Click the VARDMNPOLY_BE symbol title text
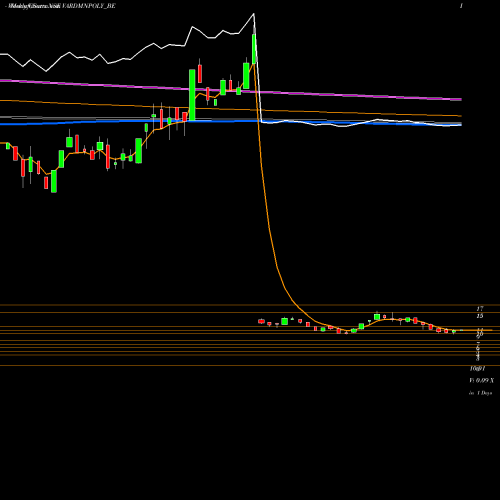The image size is (500, 500). point(89,6)
